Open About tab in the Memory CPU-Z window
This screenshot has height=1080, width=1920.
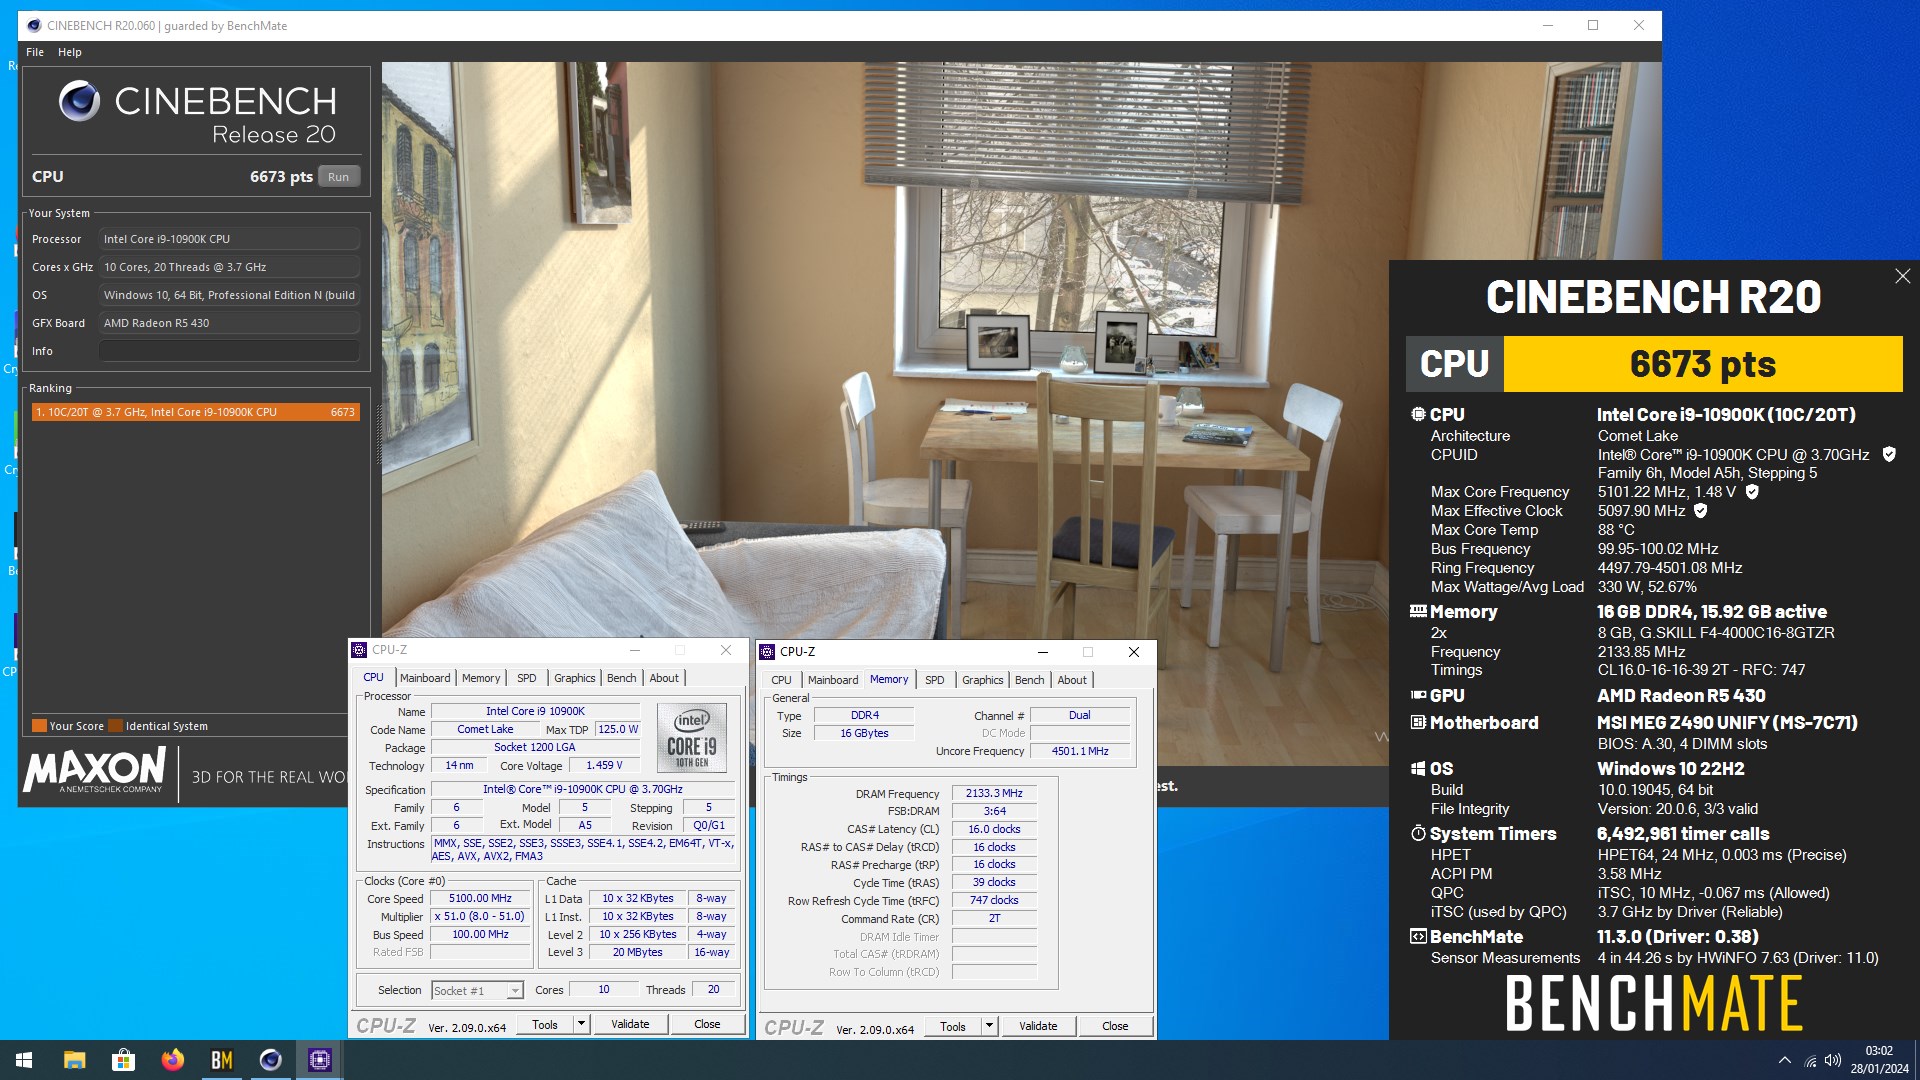click(x=1072, y=680)
